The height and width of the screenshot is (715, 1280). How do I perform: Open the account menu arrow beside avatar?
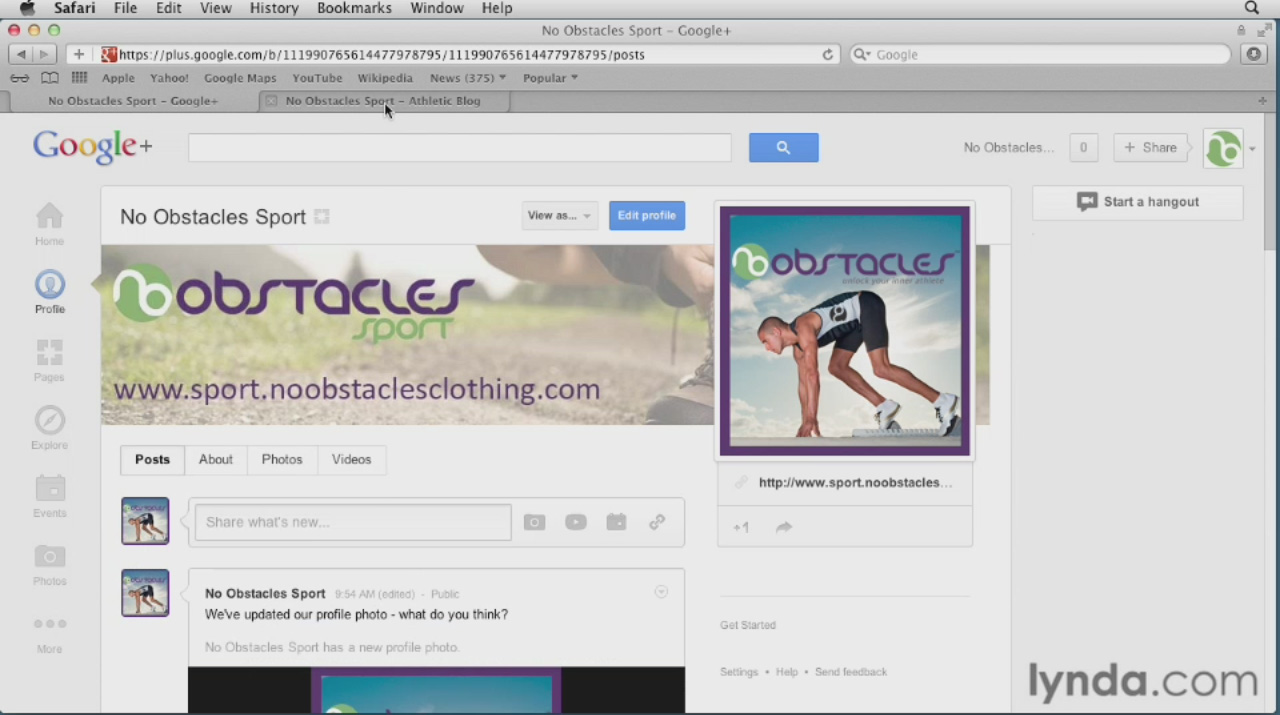1252,149
